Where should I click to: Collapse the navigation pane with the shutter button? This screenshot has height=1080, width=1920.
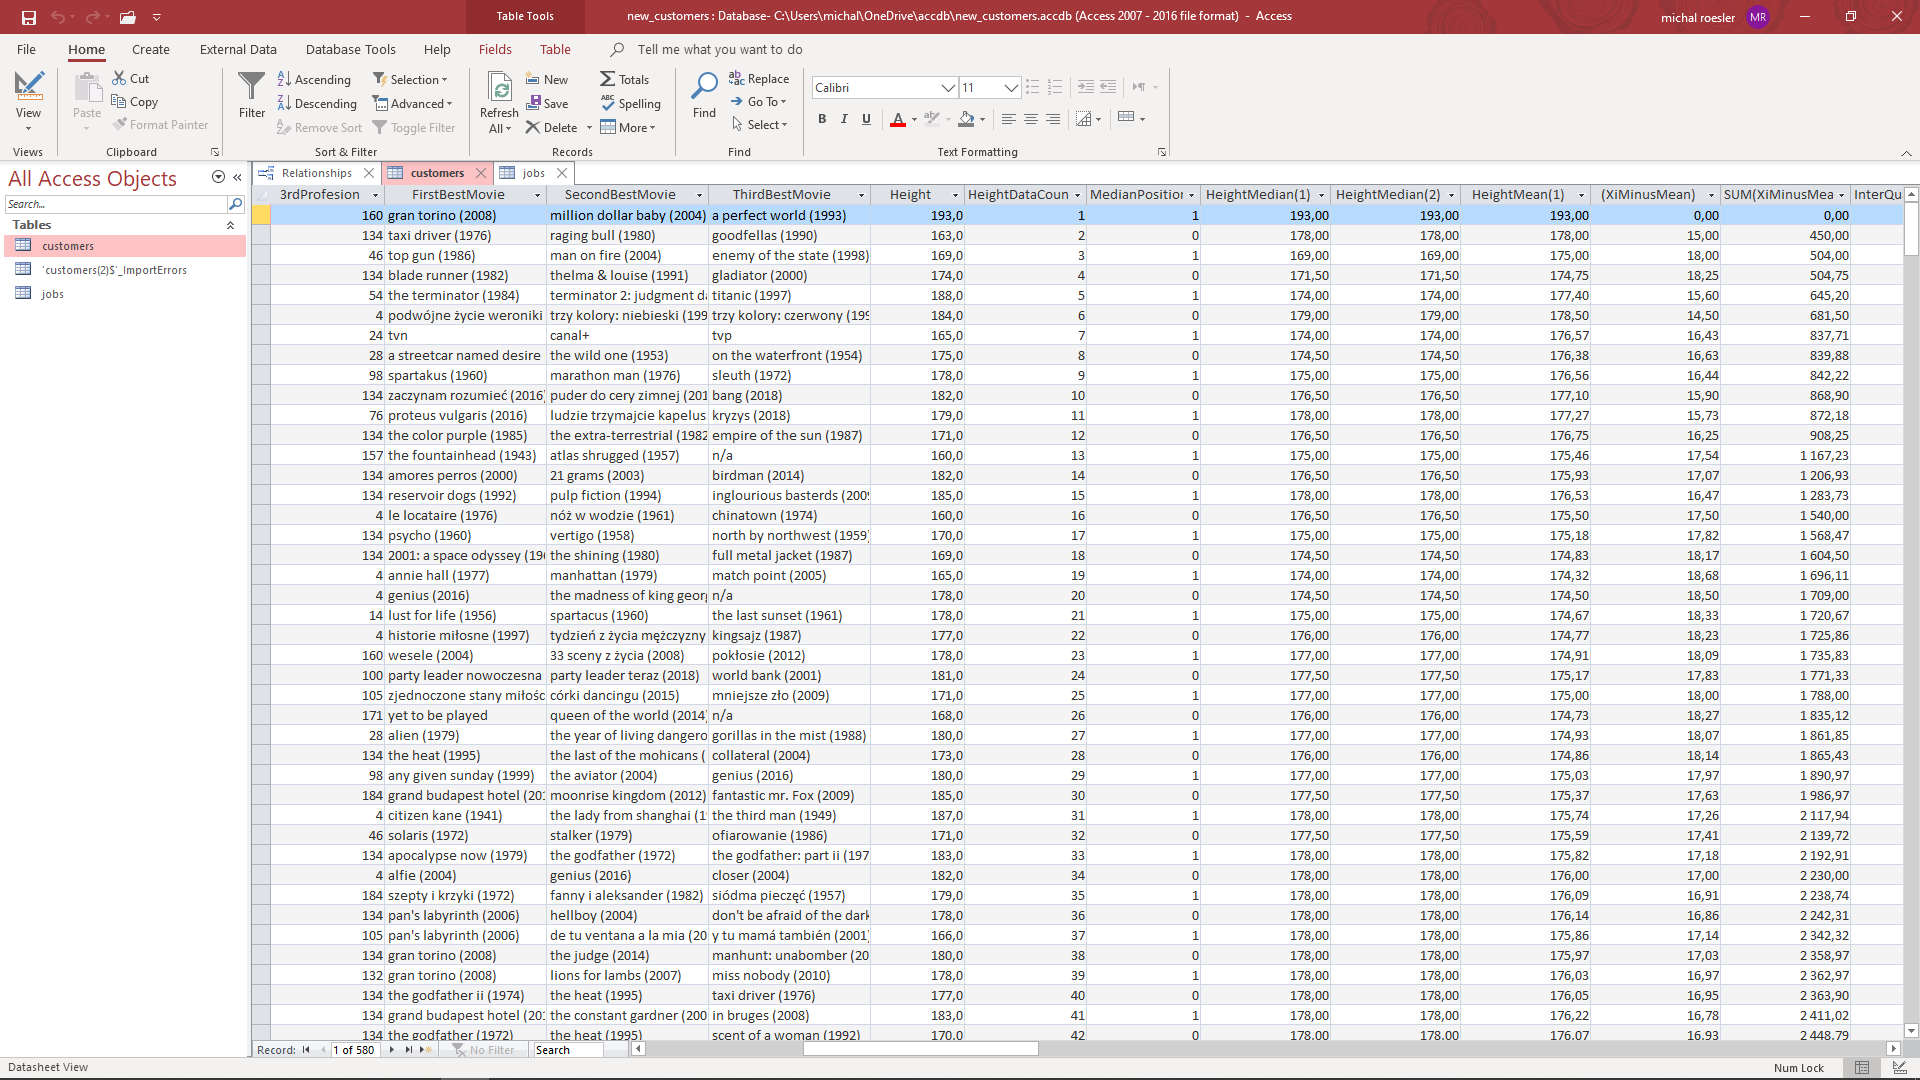238,178
